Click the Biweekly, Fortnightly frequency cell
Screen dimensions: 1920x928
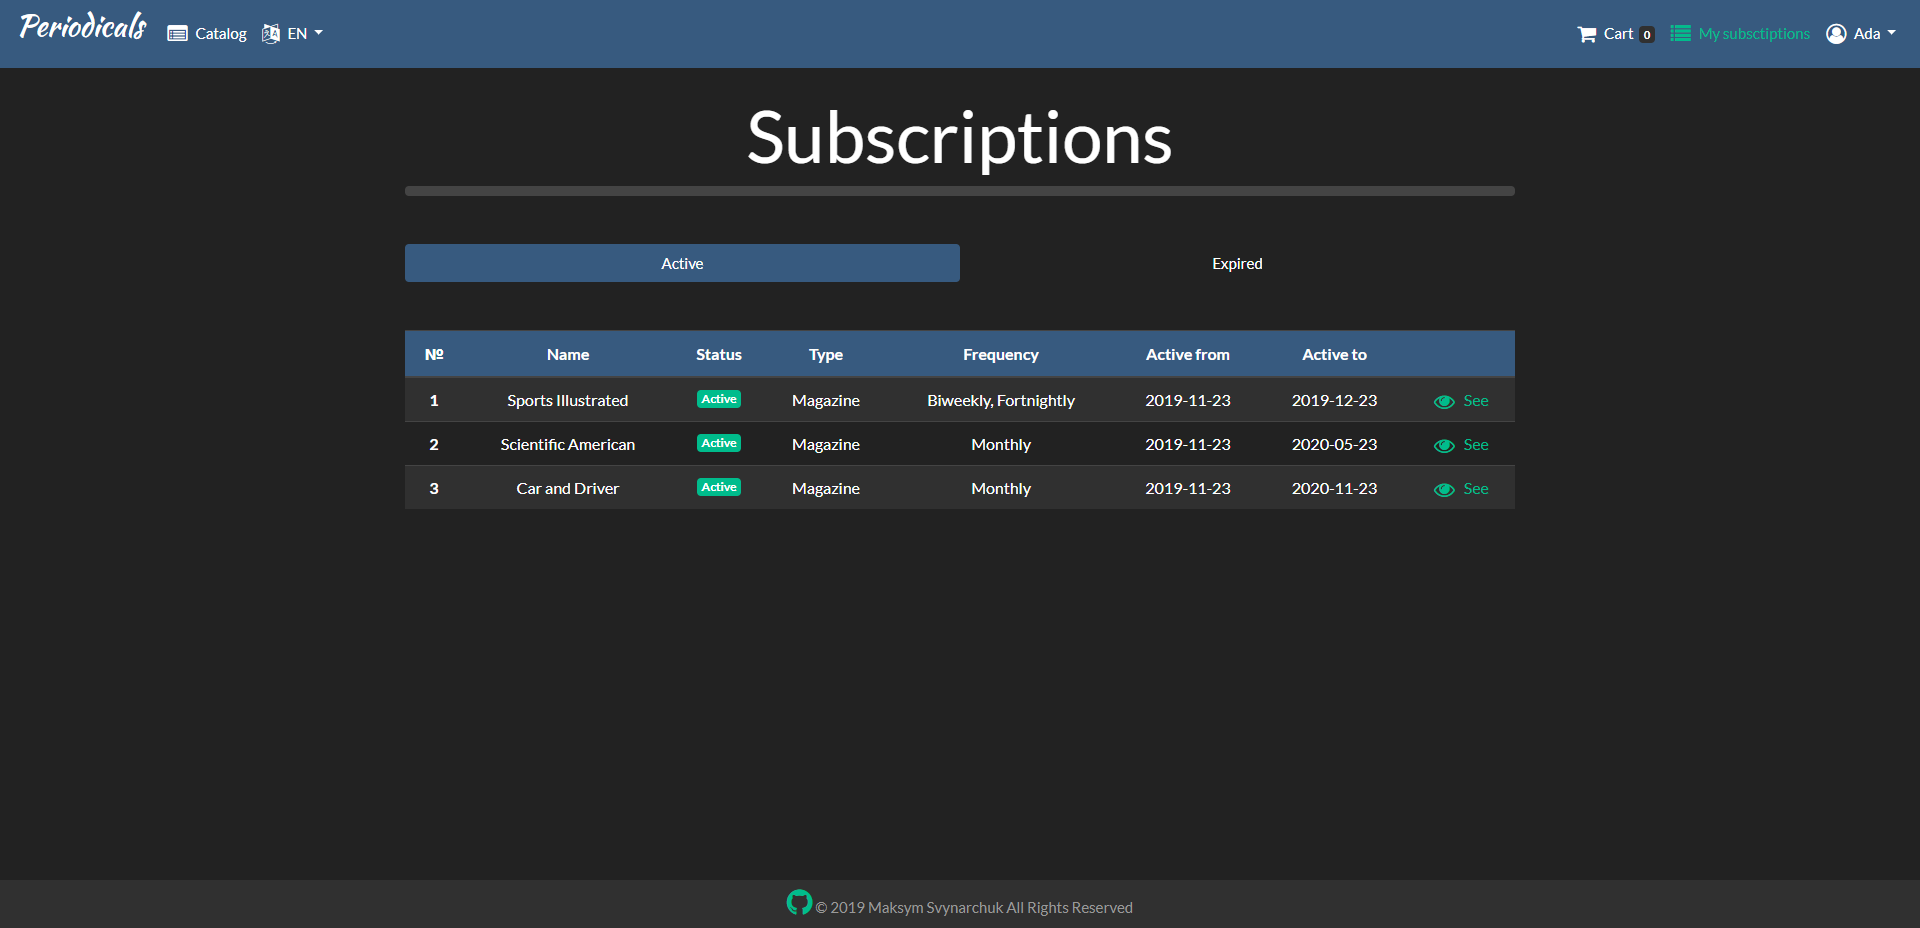(1001, 401)
